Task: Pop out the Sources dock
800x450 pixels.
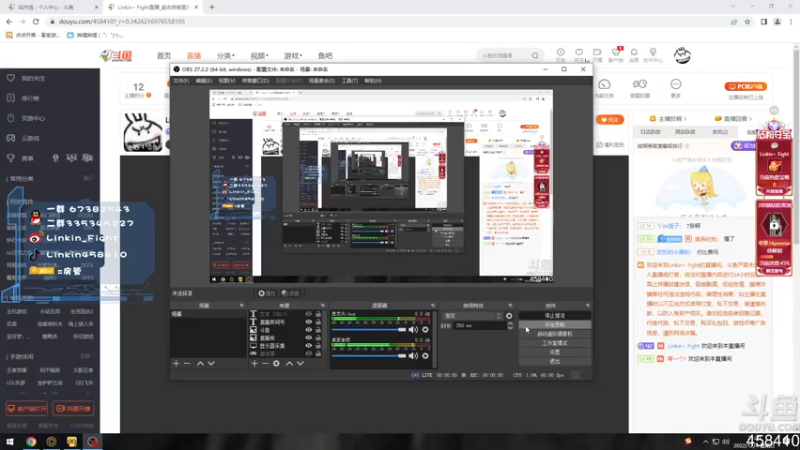Action: [322, 306]
